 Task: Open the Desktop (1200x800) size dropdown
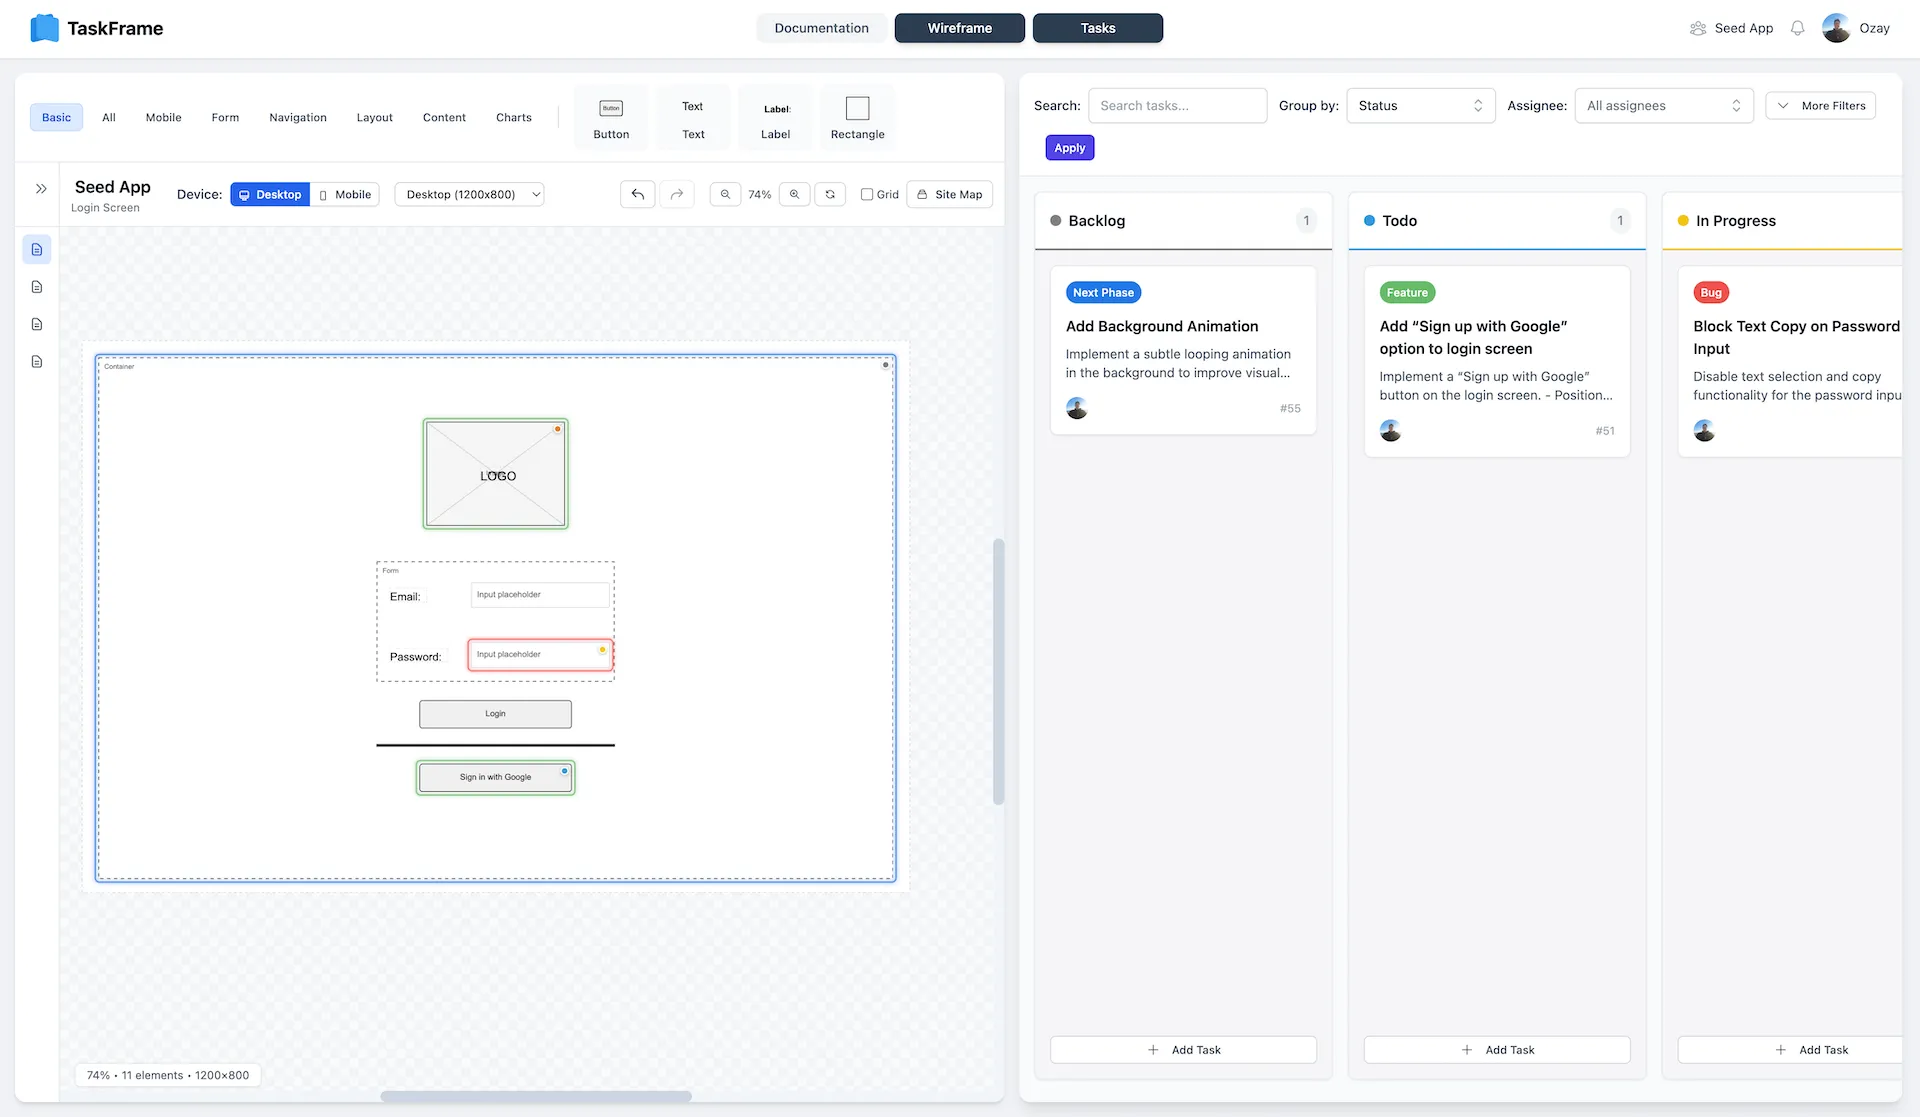point(469,194)
